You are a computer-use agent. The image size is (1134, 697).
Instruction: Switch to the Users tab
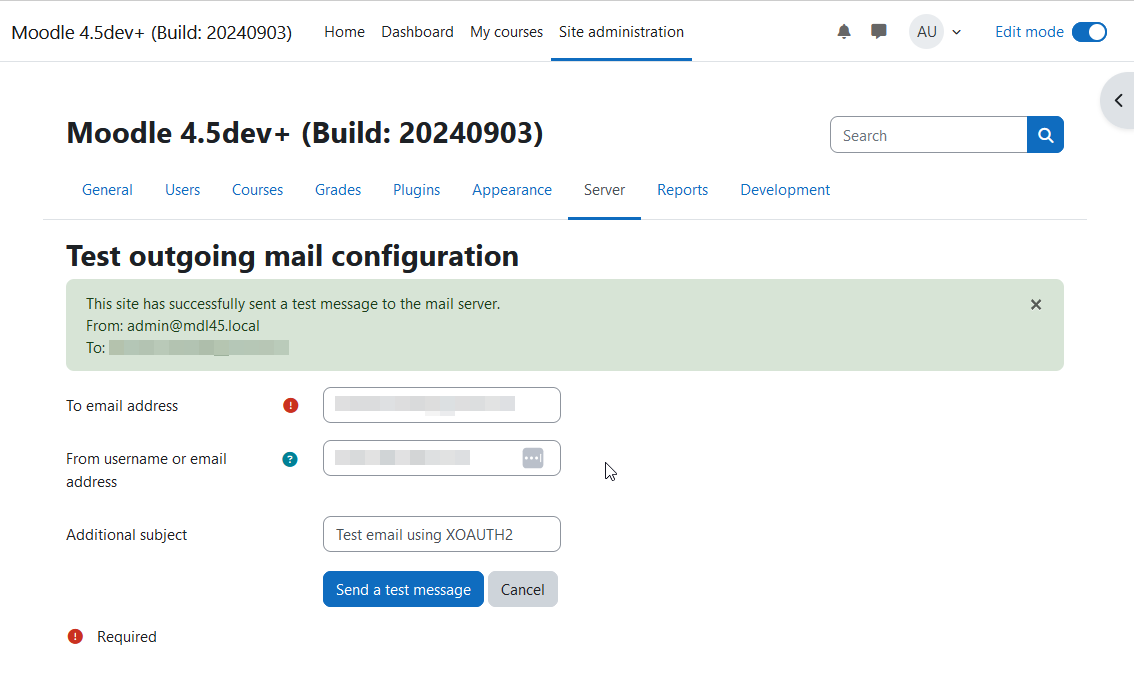click(x=182, y=189)
